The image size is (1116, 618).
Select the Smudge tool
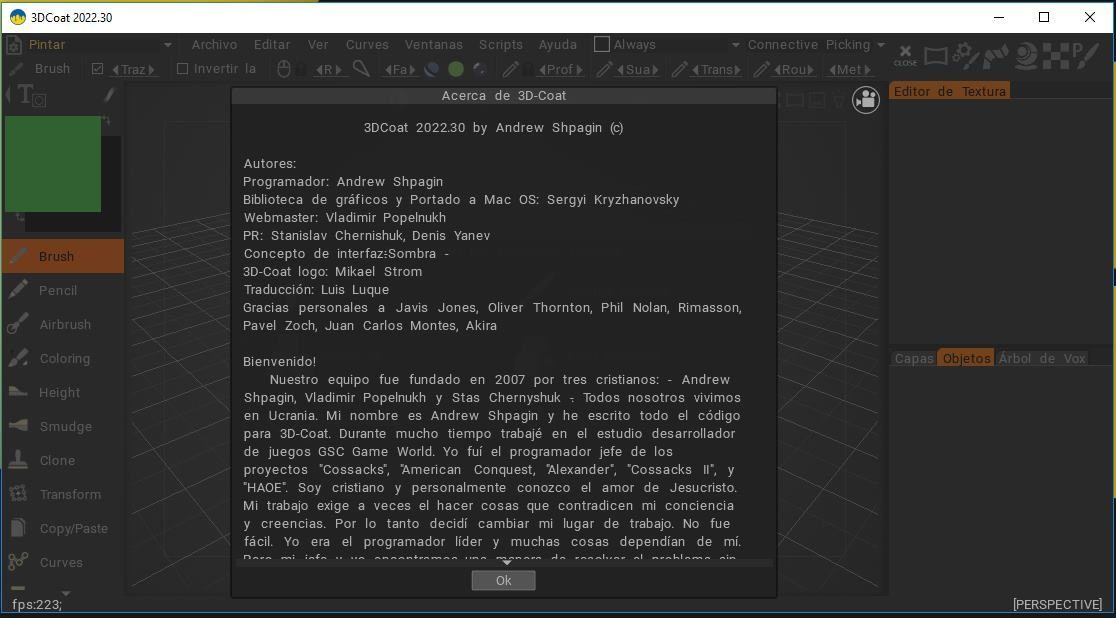[63, 426]
